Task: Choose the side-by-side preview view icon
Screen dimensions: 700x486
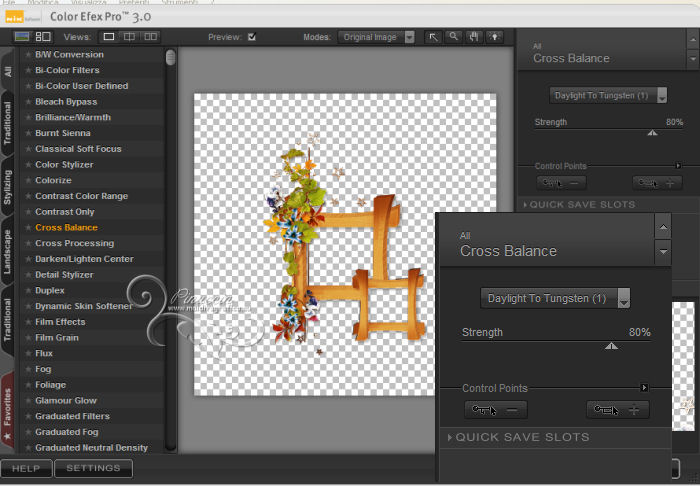Action: 150,37
